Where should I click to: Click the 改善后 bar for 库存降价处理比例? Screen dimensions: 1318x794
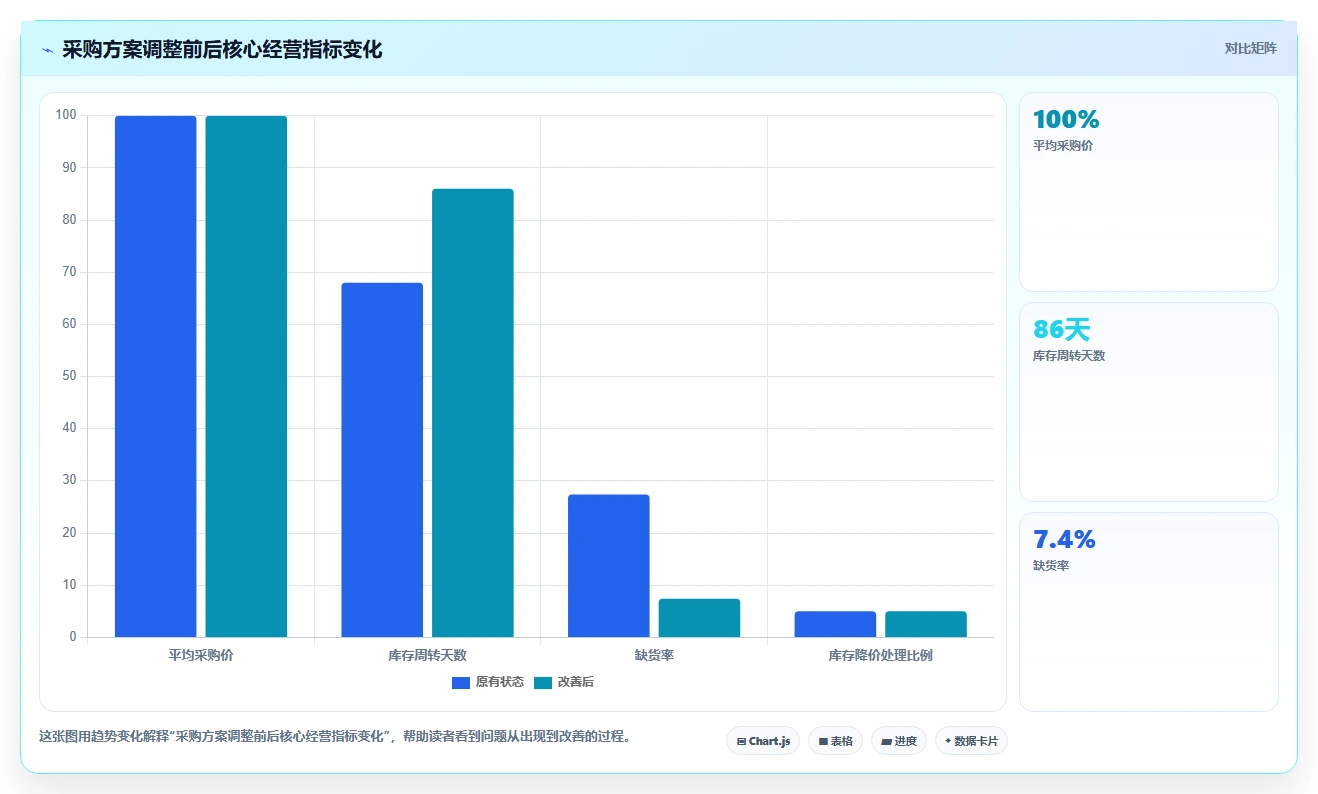(x=926, y=624)
